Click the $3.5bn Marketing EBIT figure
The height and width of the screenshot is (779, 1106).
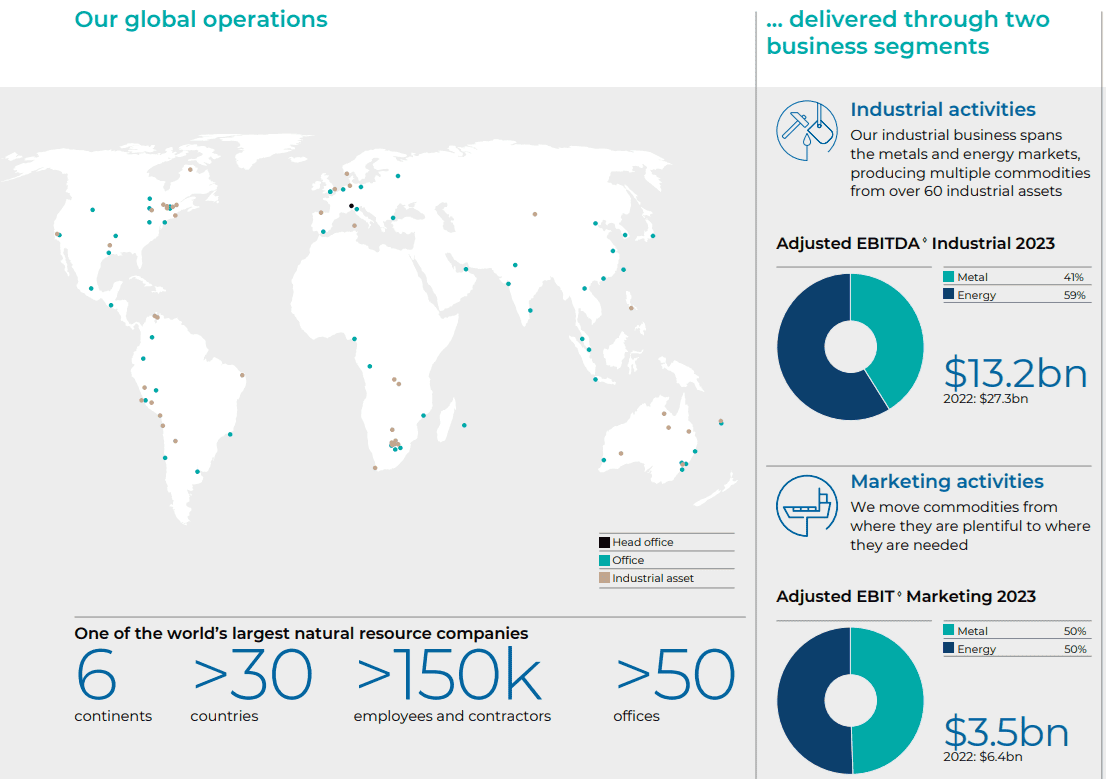1006,732
